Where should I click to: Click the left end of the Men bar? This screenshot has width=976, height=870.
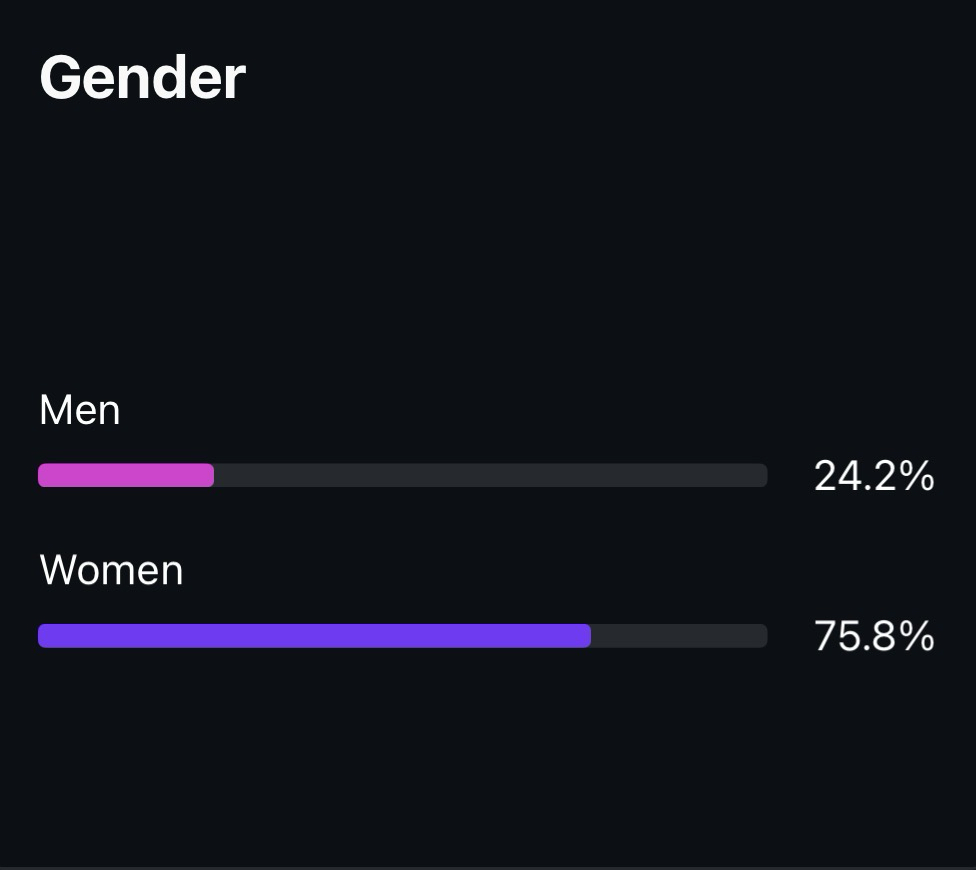43,475
